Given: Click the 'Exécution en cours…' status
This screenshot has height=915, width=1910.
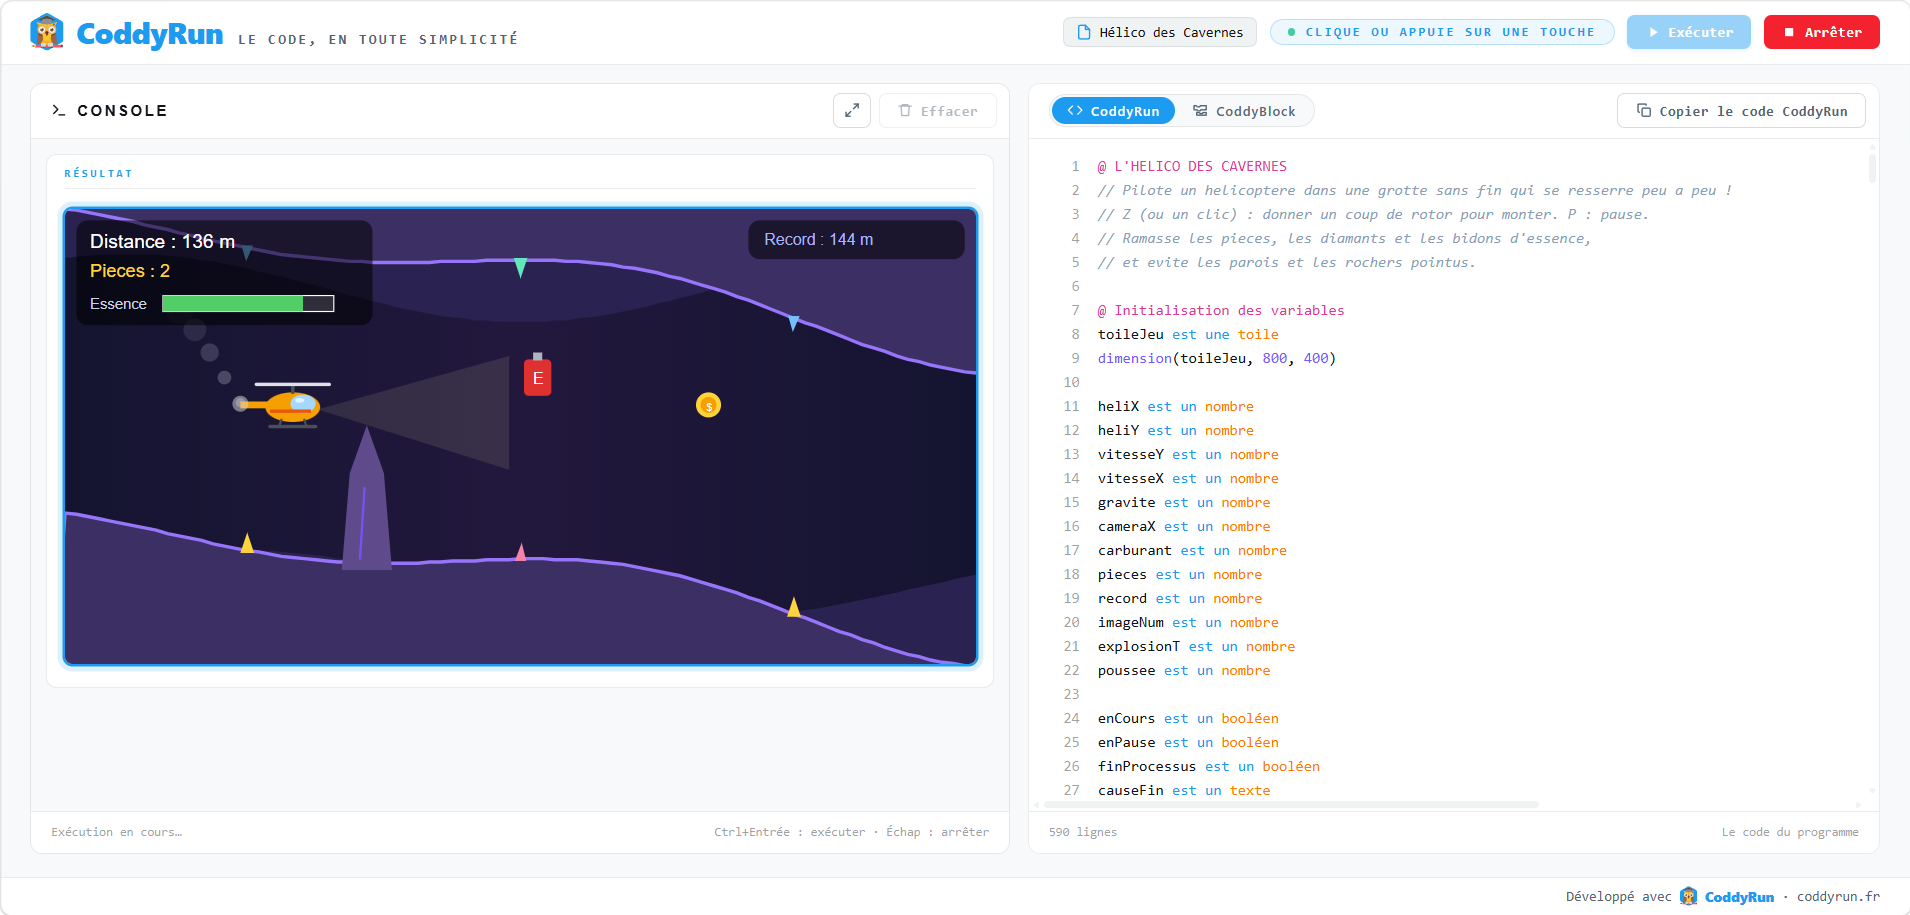Looking at the screenshot, I should (x=117, y=832).
